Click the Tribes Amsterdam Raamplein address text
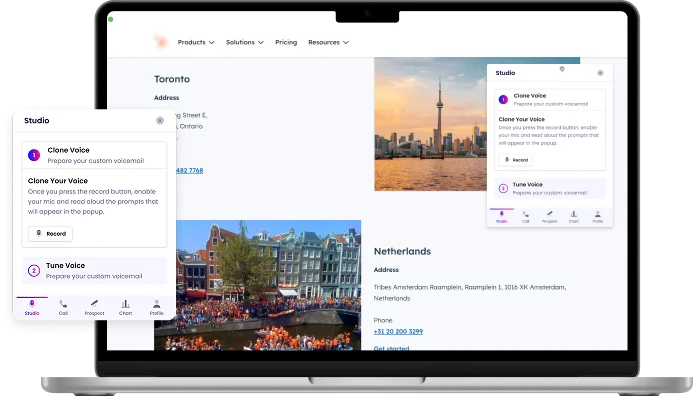The image size is (693, 396). 470,293
